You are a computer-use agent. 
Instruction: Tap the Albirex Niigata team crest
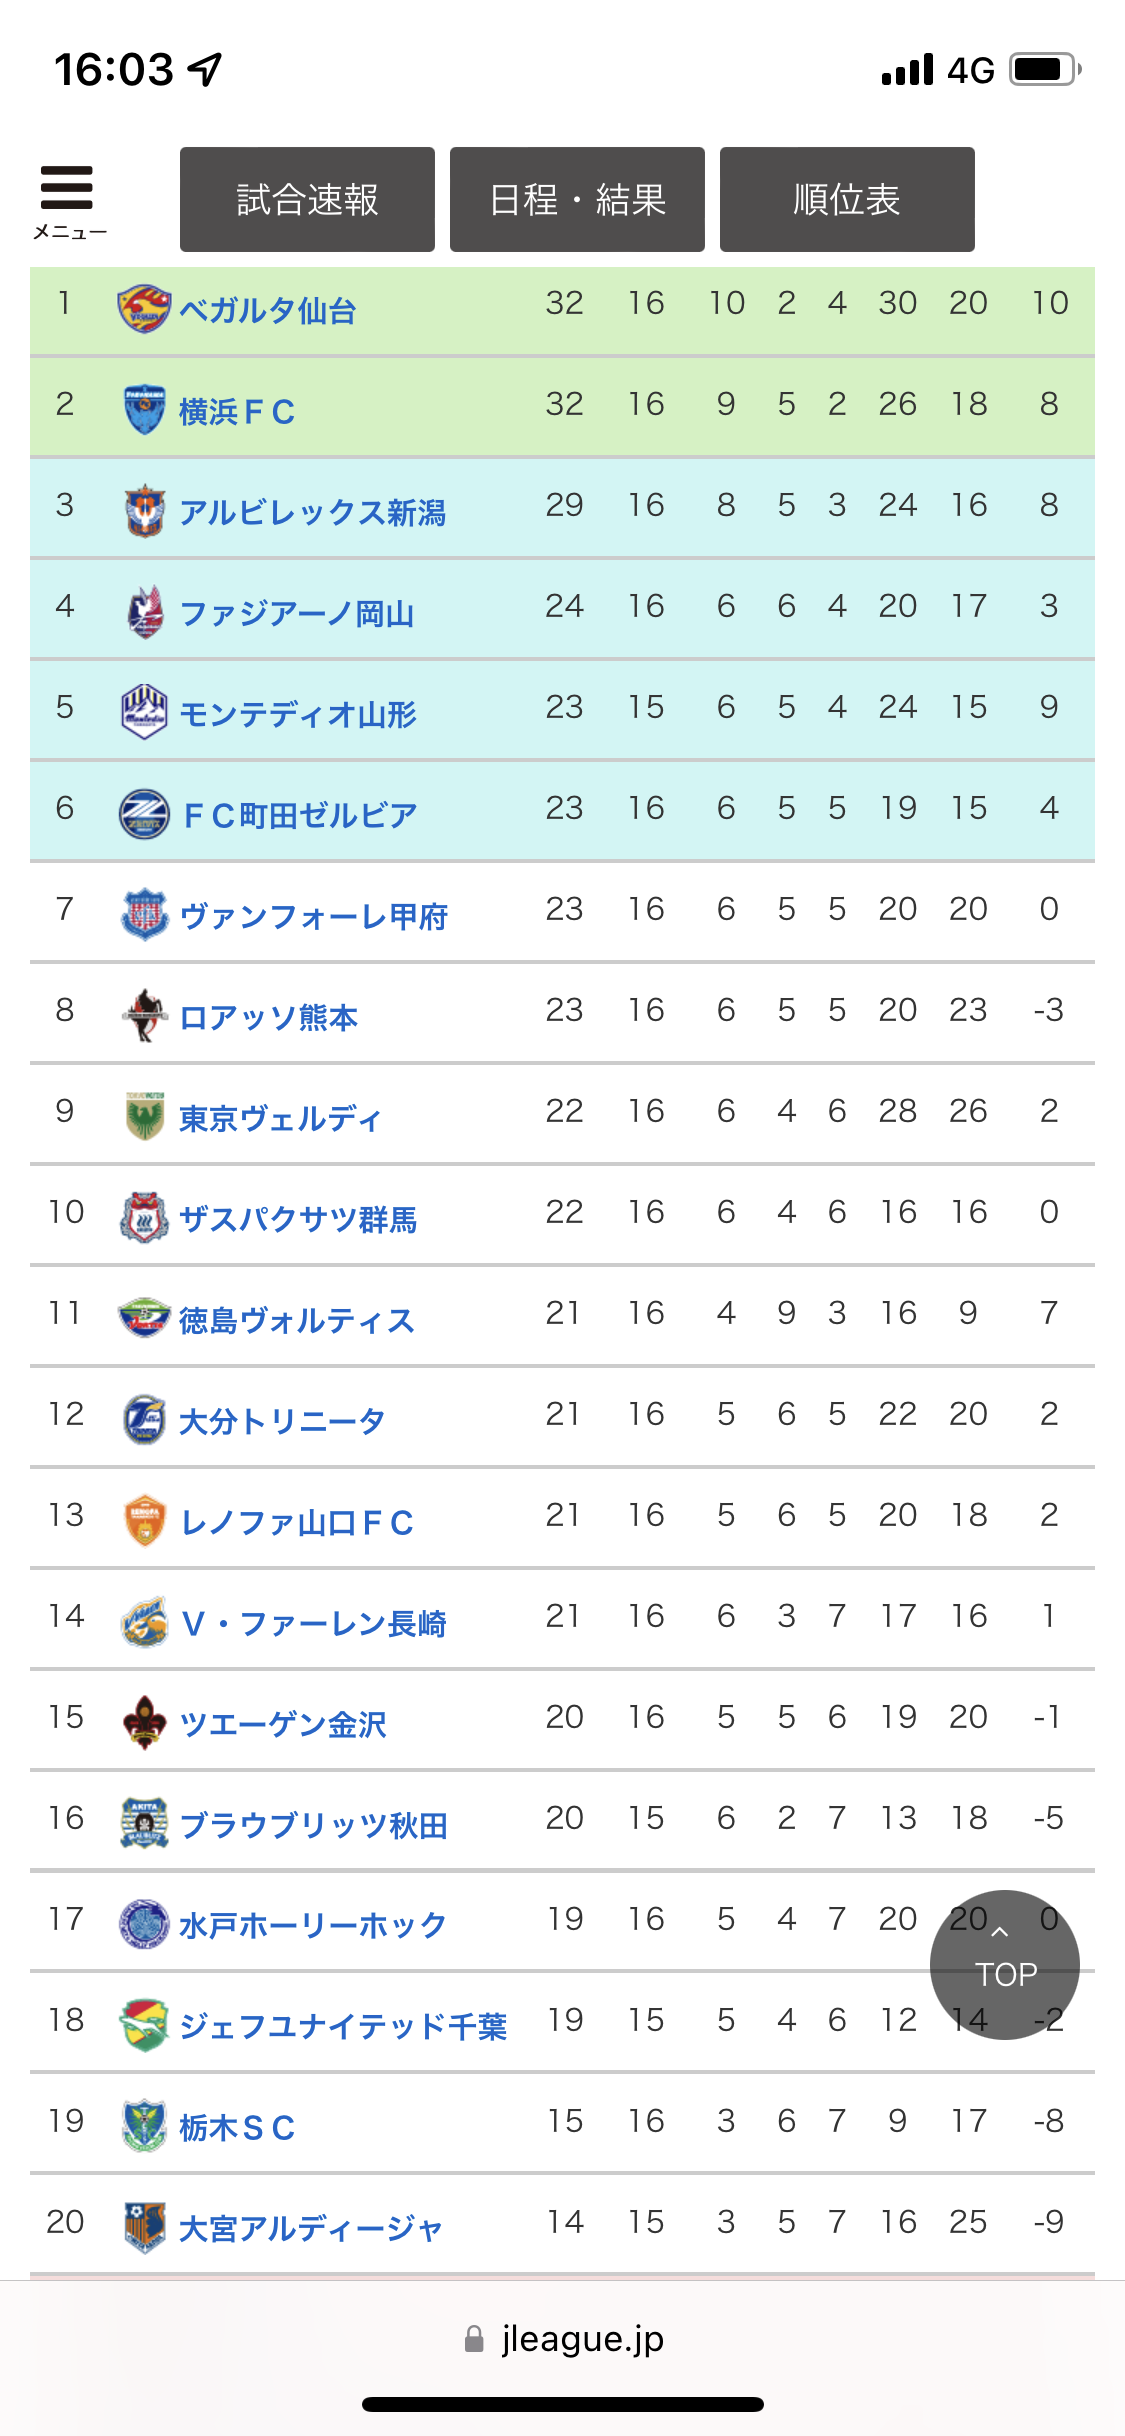pos(144,511)
